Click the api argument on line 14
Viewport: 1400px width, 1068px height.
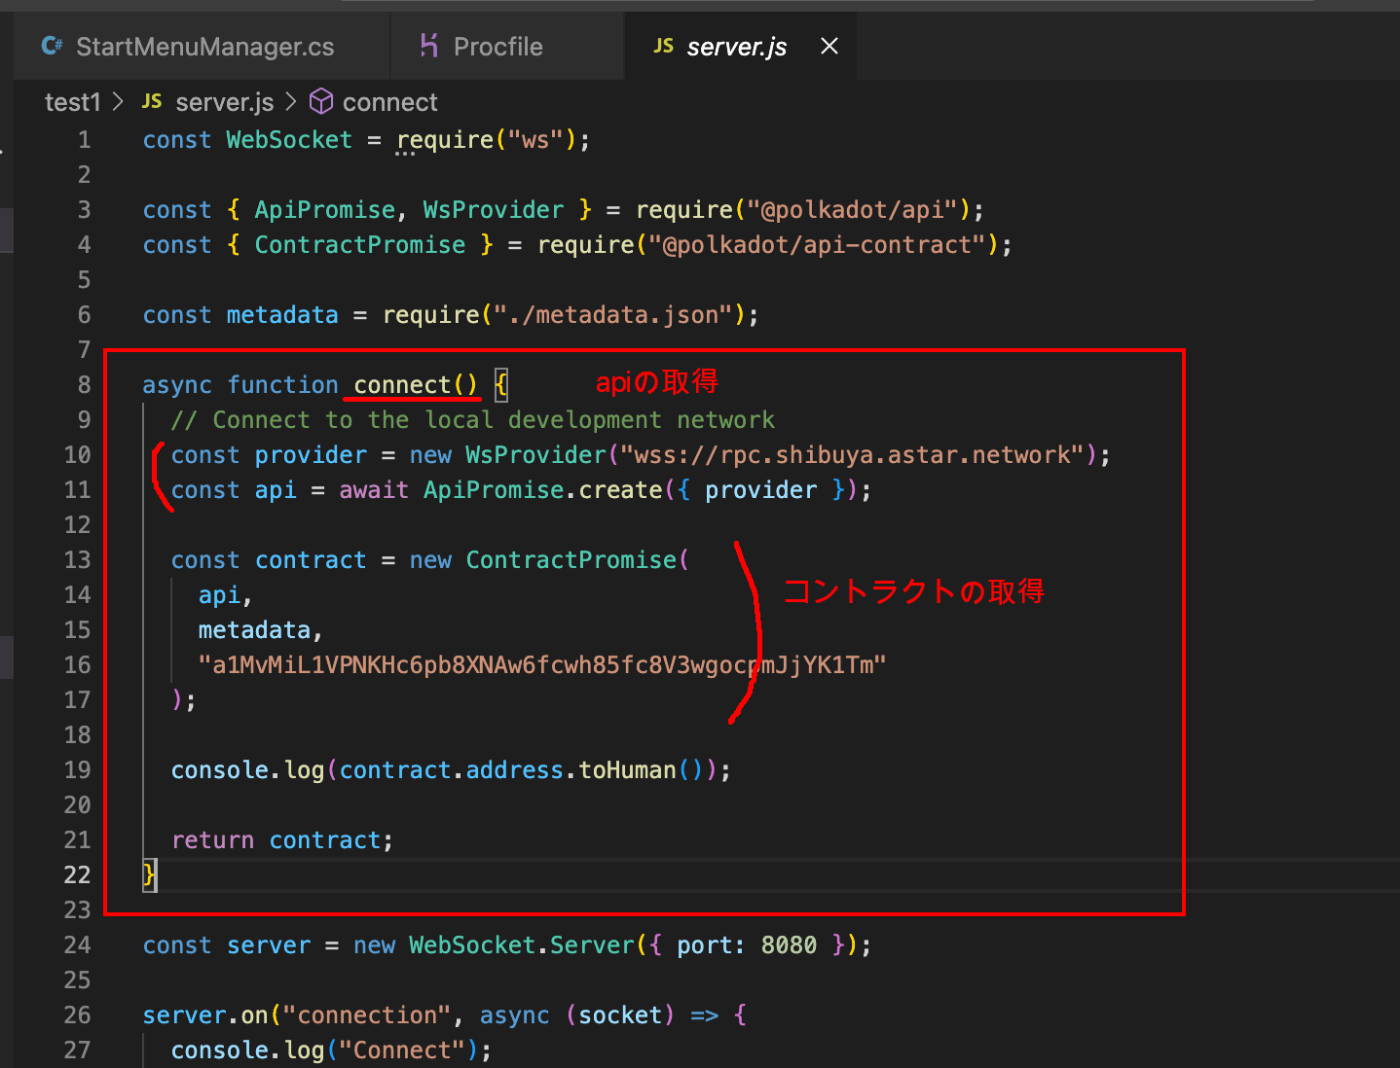(219, 595)
